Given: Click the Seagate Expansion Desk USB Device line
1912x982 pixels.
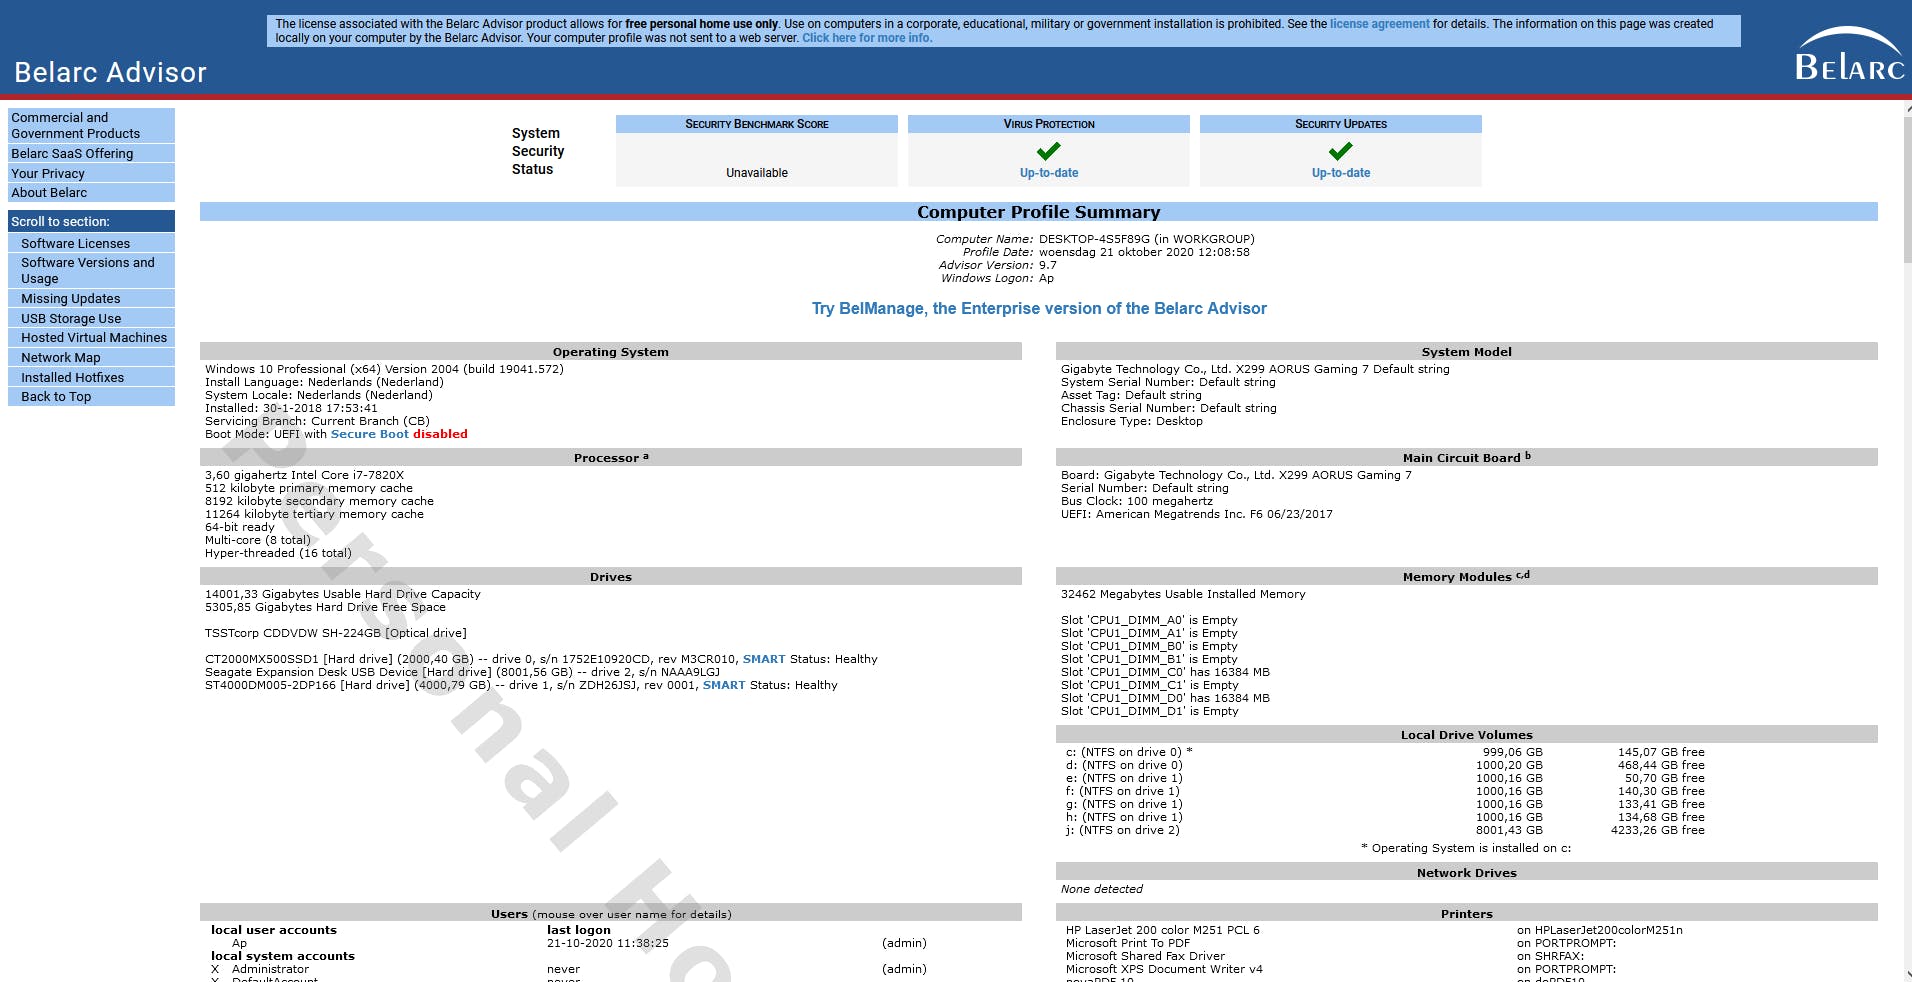Looking at the screenshot, I should (x=462, y=672).
